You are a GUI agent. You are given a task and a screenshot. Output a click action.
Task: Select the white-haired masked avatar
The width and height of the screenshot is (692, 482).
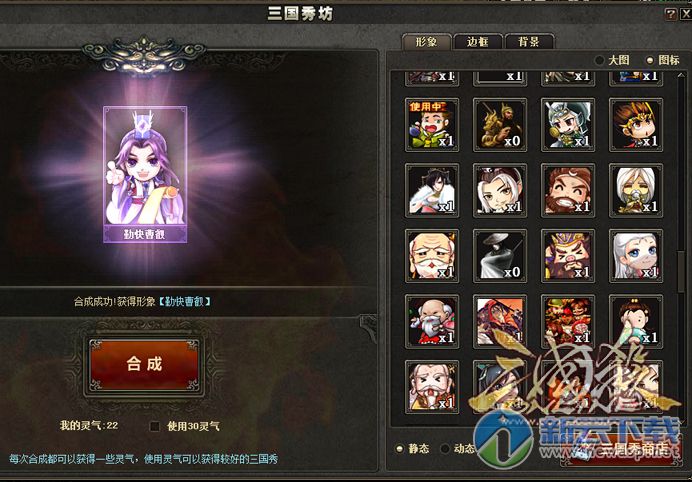pyautogui.click(x=636, y=190)
